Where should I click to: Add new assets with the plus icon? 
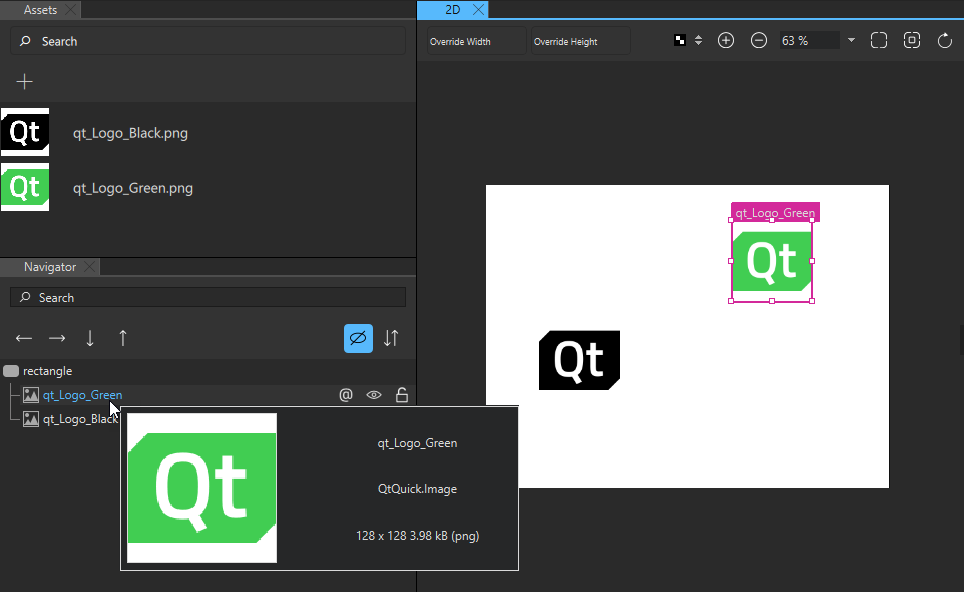coord(24,81)
